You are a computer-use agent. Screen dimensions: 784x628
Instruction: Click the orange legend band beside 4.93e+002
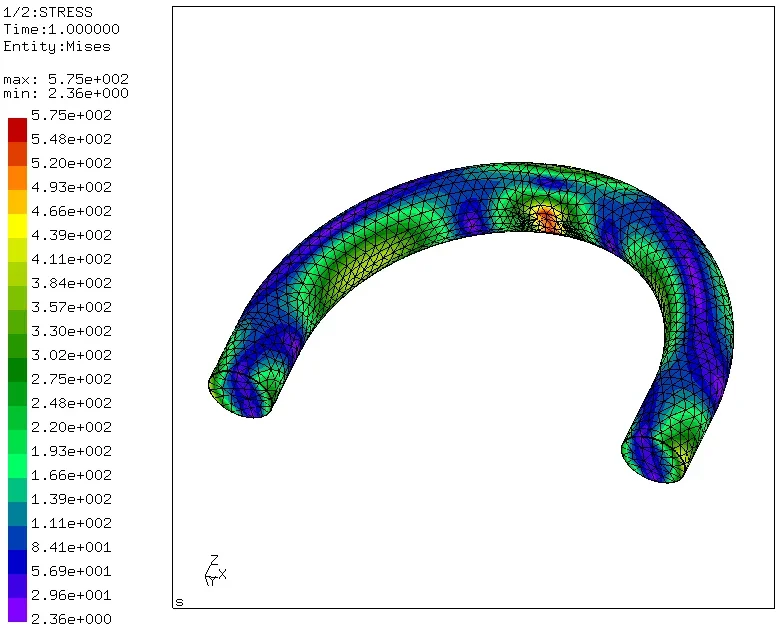[18, 178]
